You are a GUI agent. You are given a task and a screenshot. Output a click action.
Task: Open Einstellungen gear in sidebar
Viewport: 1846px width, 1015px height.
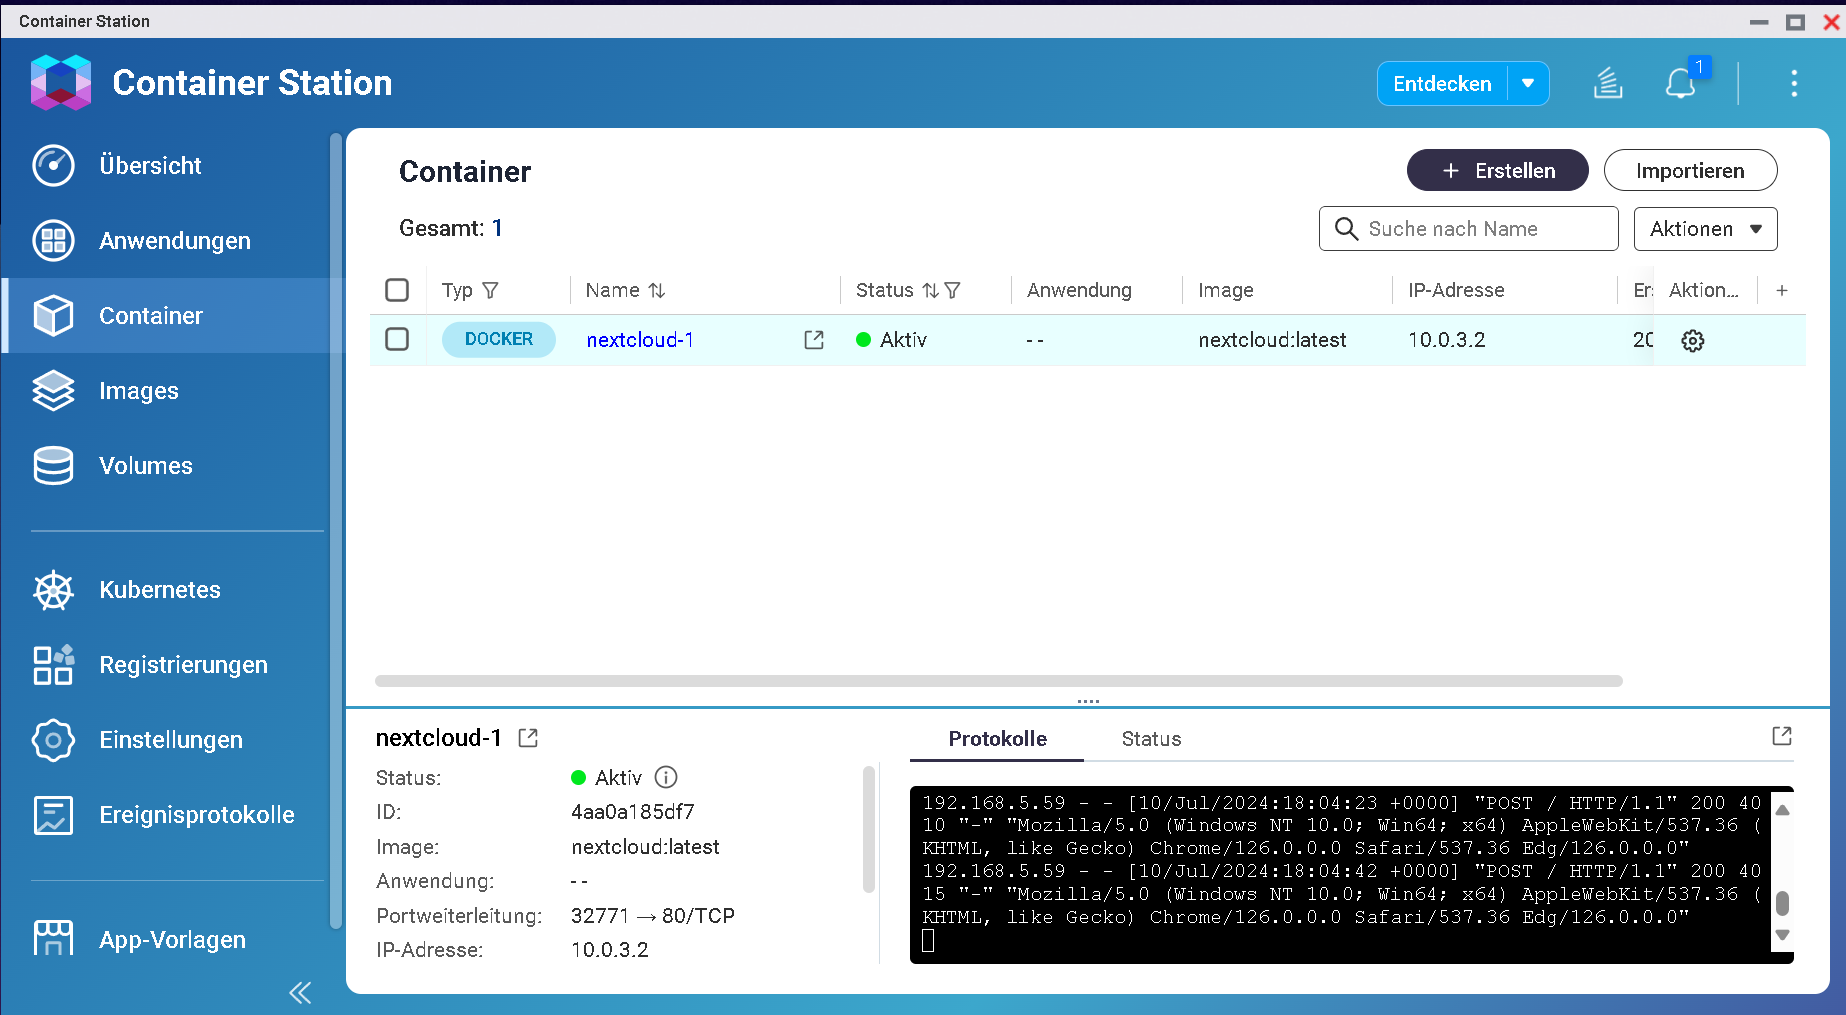tap(53, 740)
